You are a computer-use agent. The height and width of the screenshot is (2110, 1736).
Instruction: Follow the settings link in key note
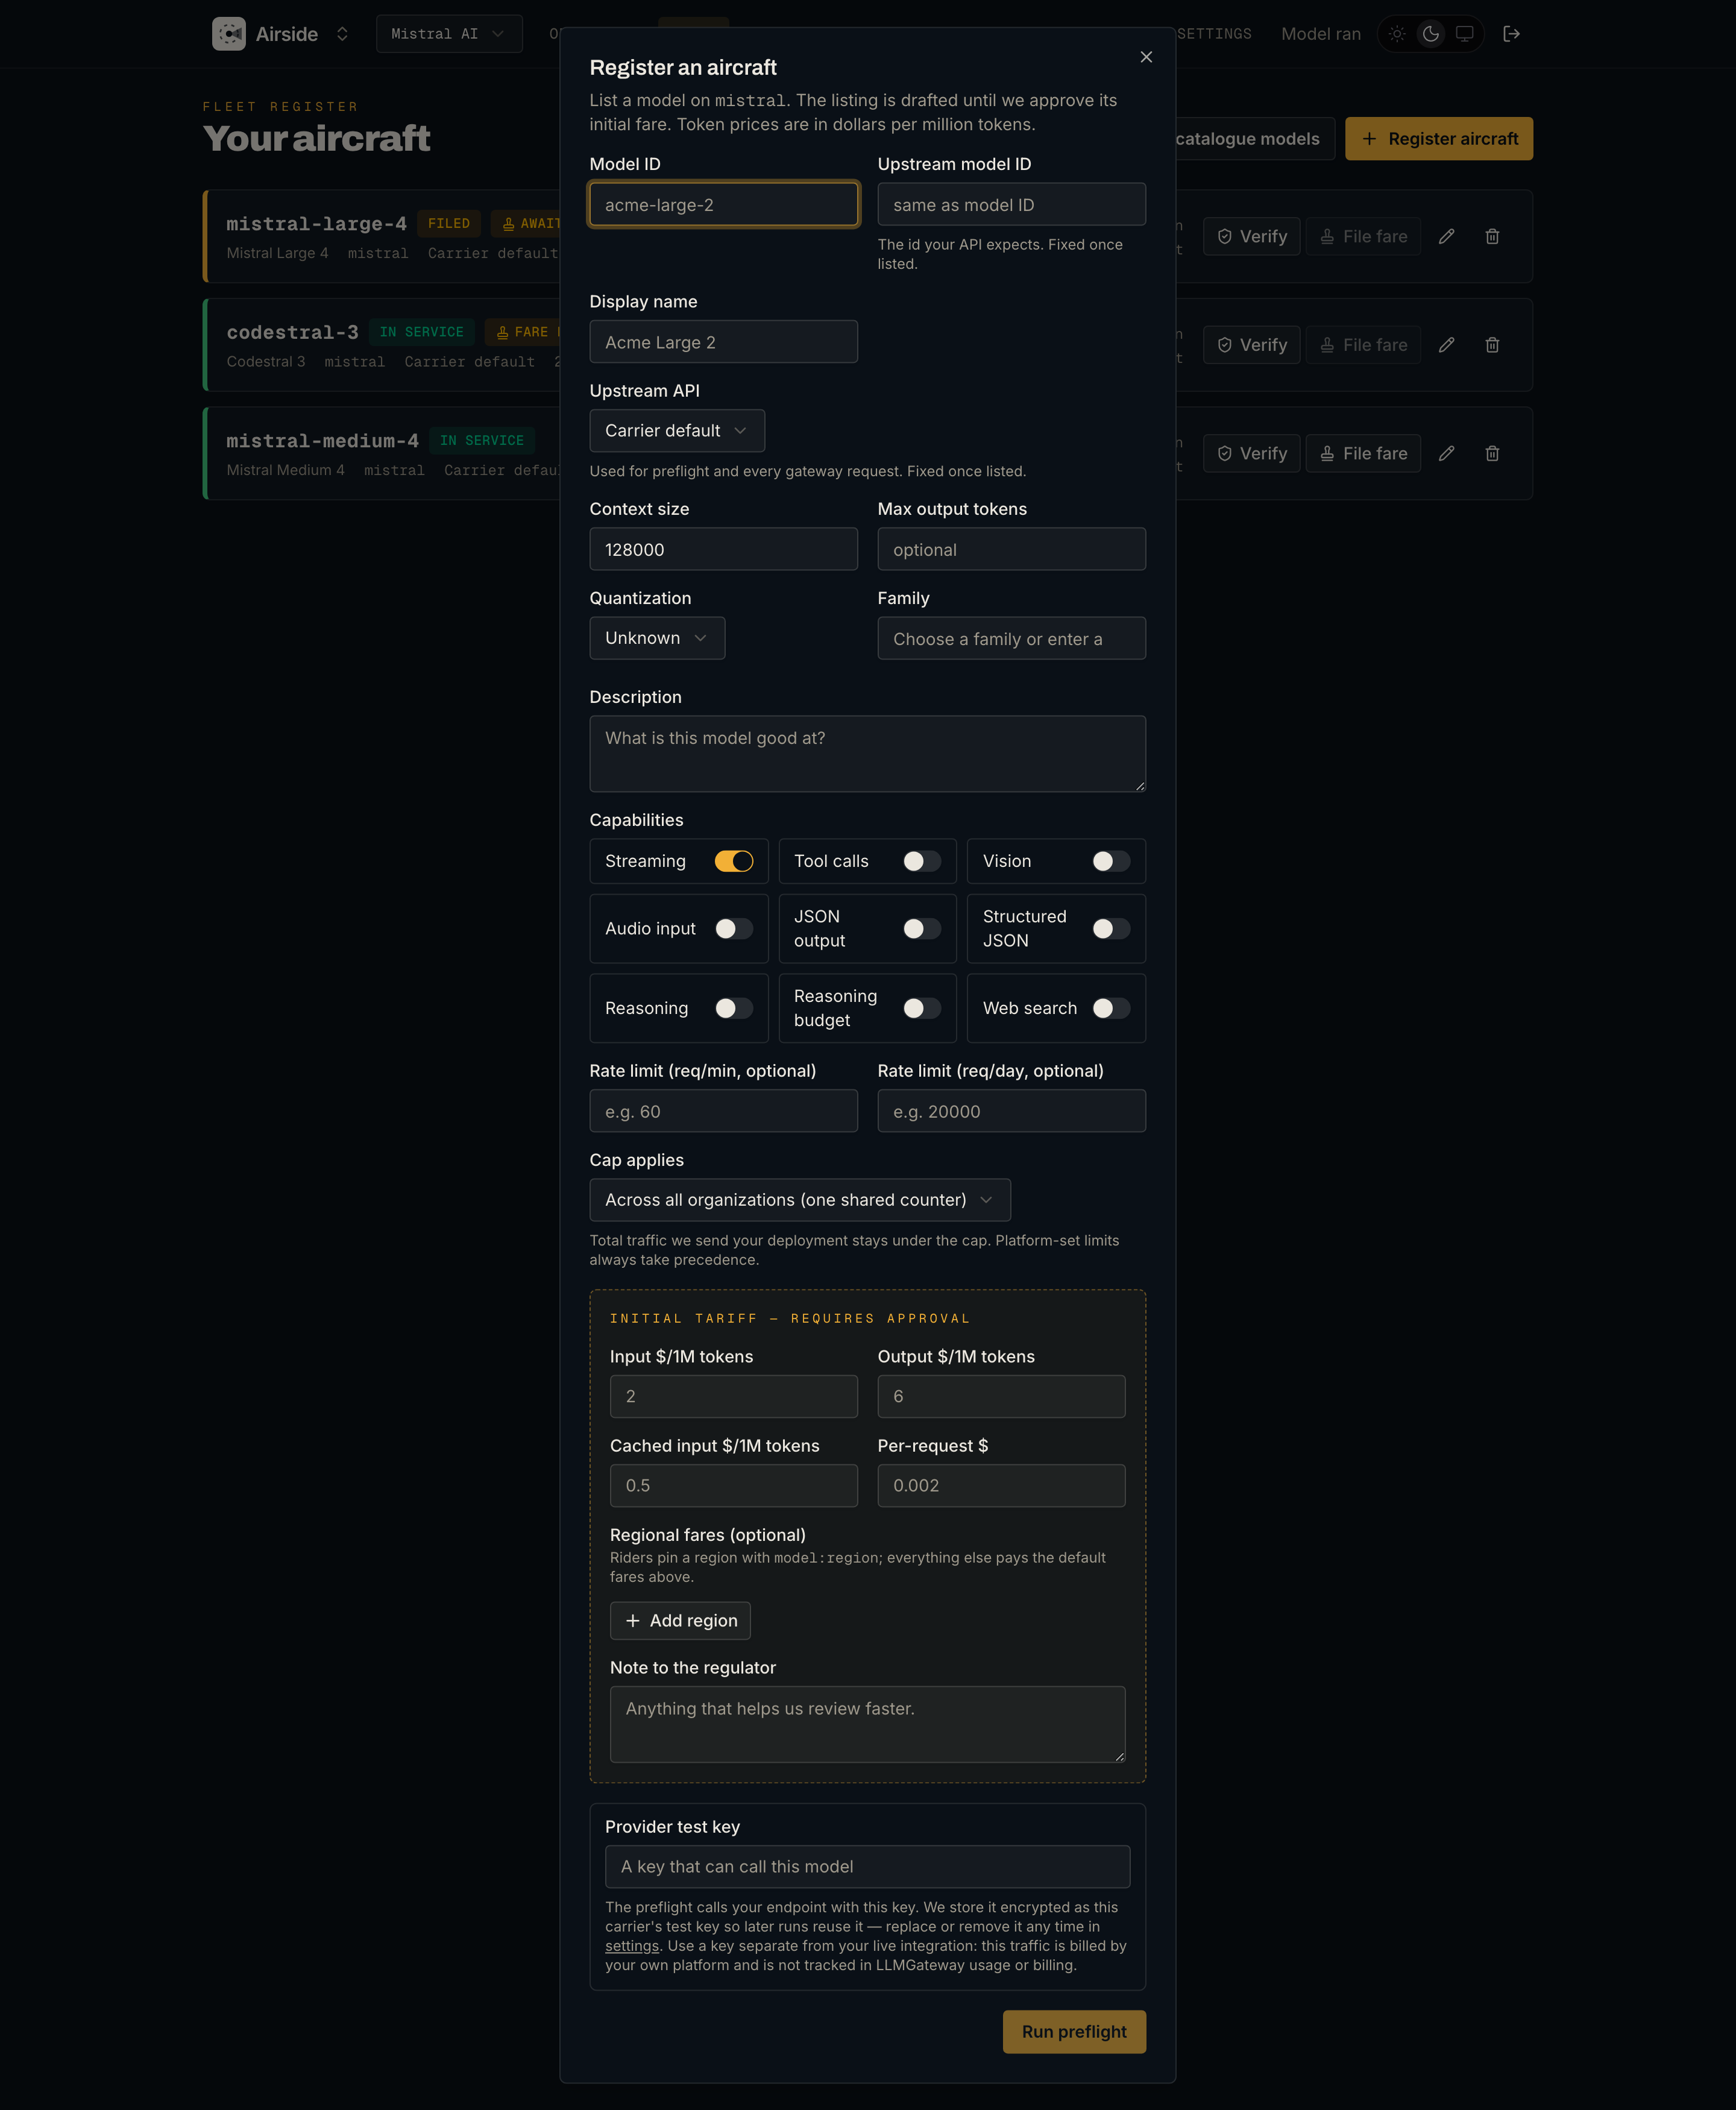(x=632, y=1946)
